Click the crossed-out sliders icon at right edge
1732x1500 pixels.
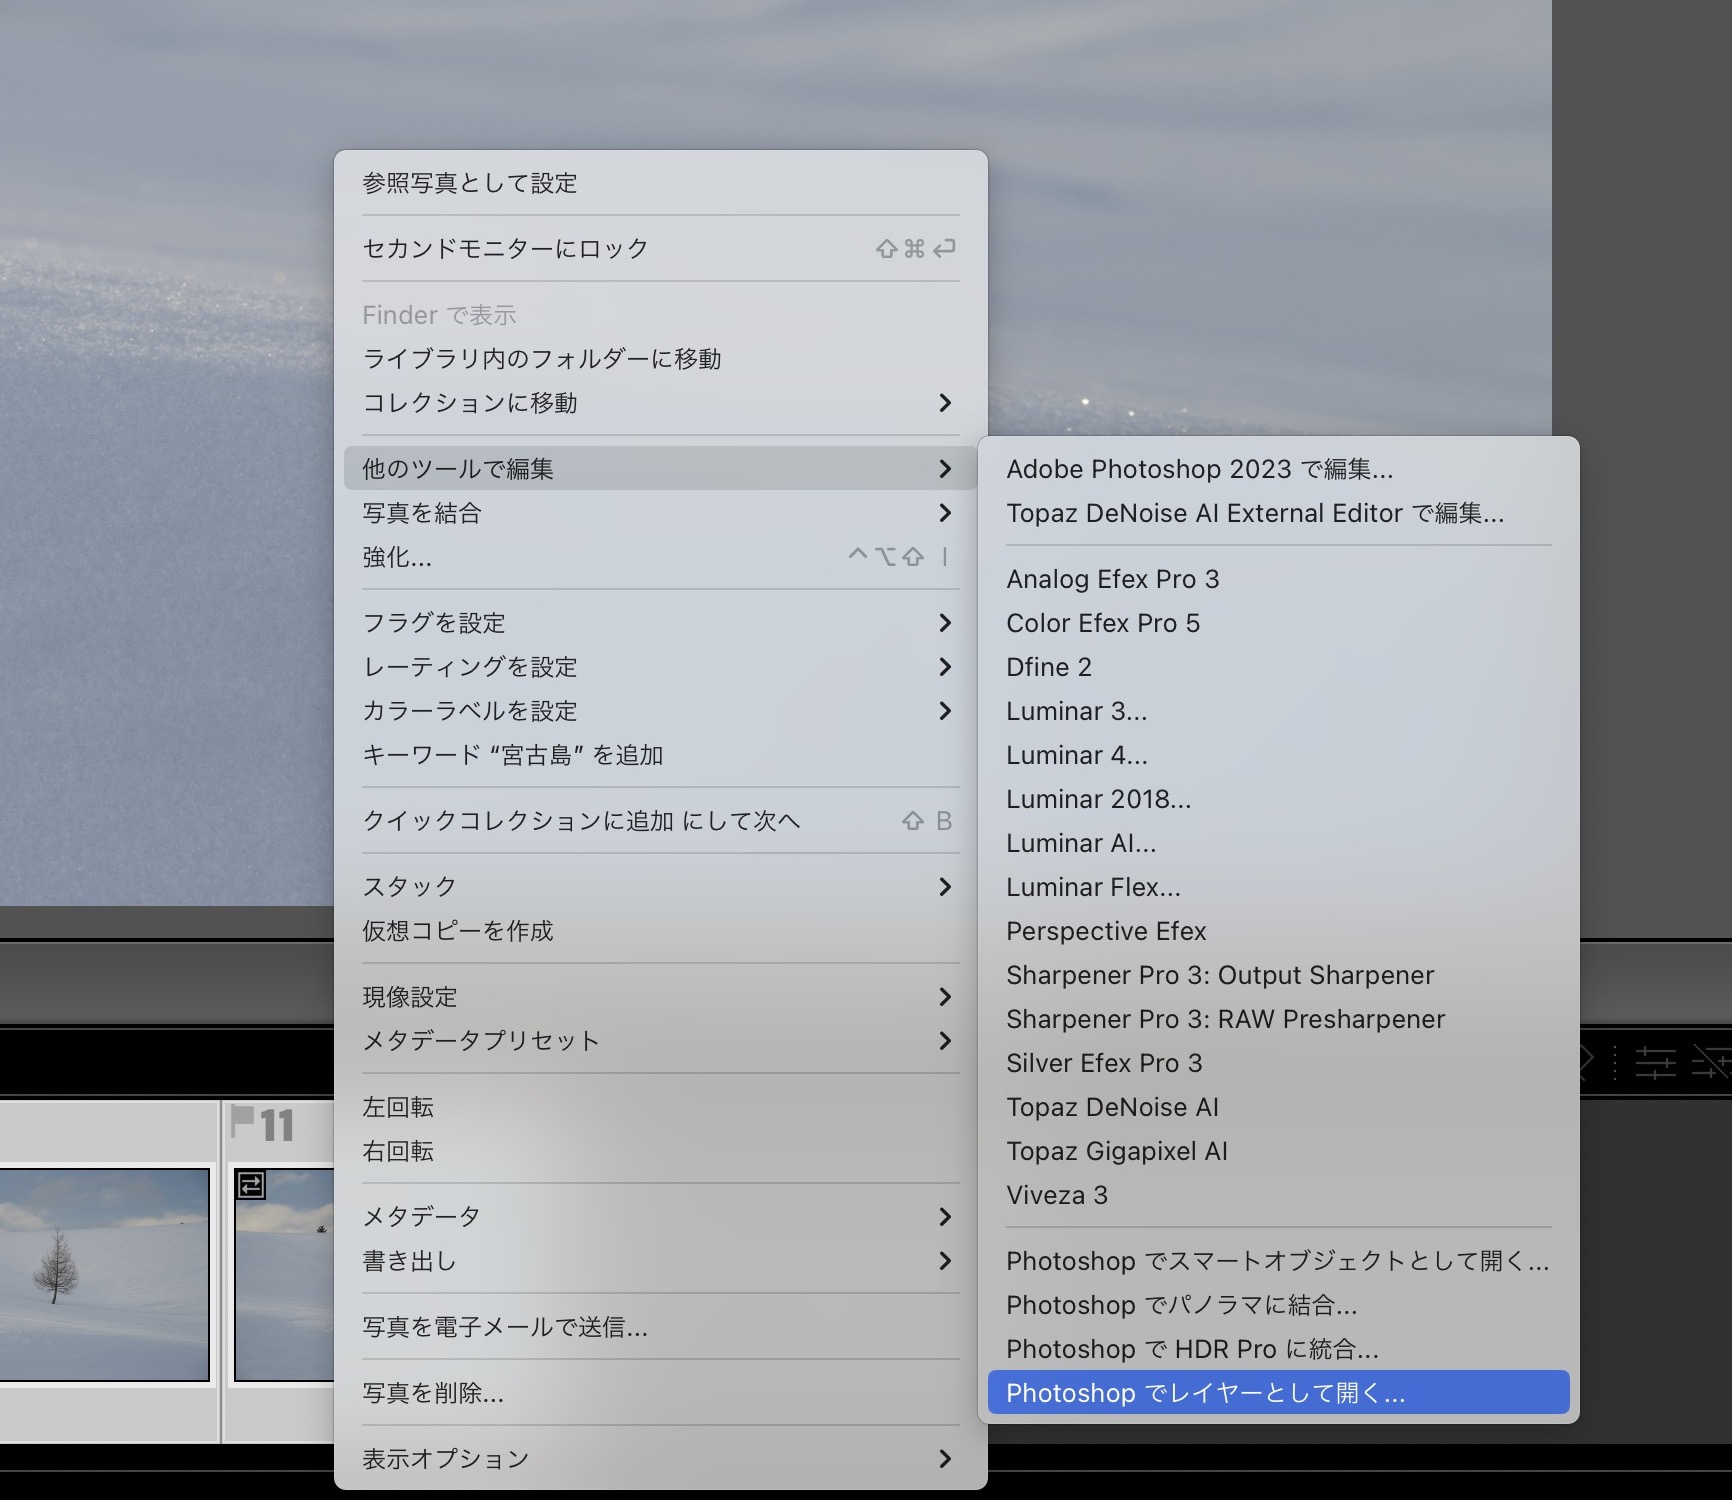tap(1711, 1062)
